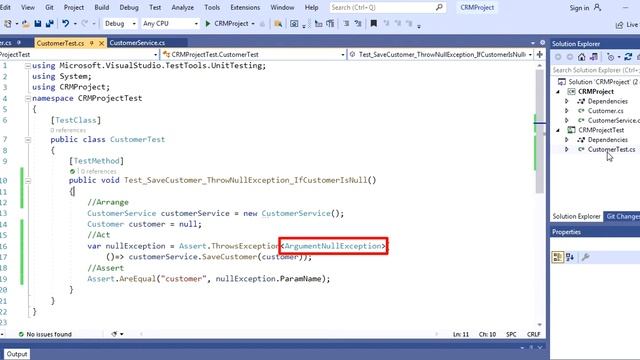Image resolution: width=640 pixels, height=360 pixels.
Task: Click the New Project toolbar icon
Action: click(x=8, y=24)
